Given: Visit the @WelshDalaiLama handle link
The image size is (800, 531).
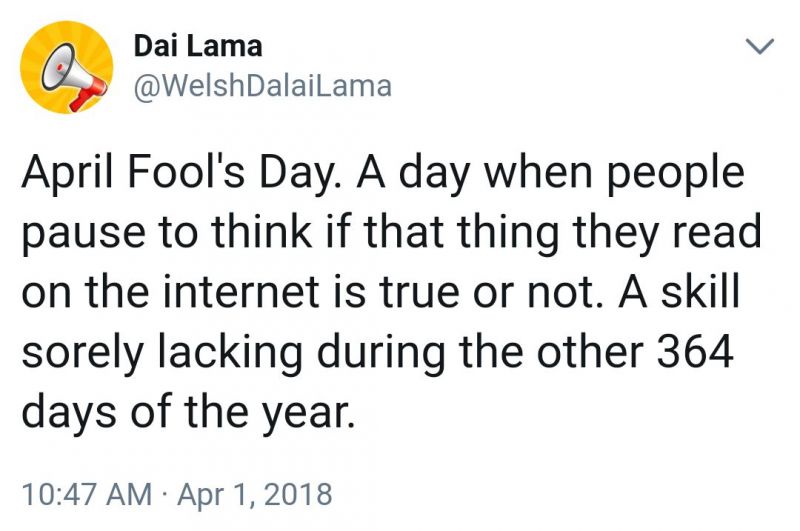Looking at the screenshot, I should point(262,86).
